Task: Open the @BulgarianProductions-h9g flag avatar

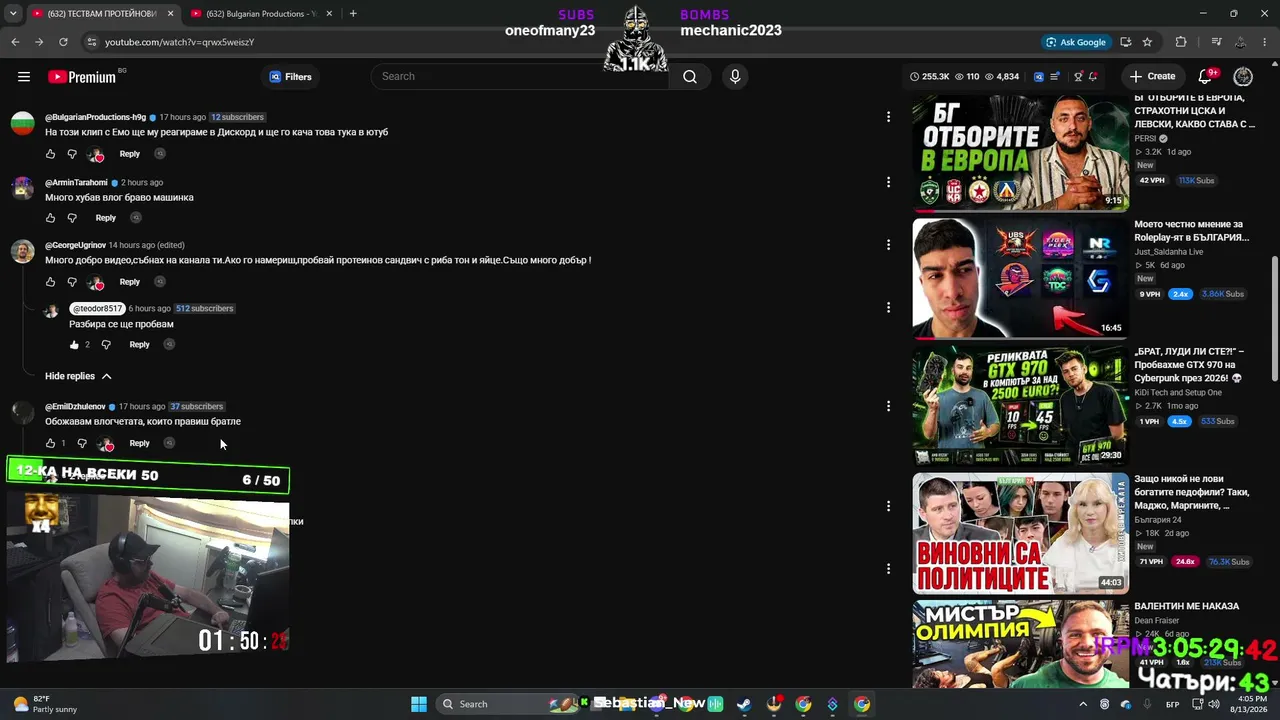Action: click(23, 123)
